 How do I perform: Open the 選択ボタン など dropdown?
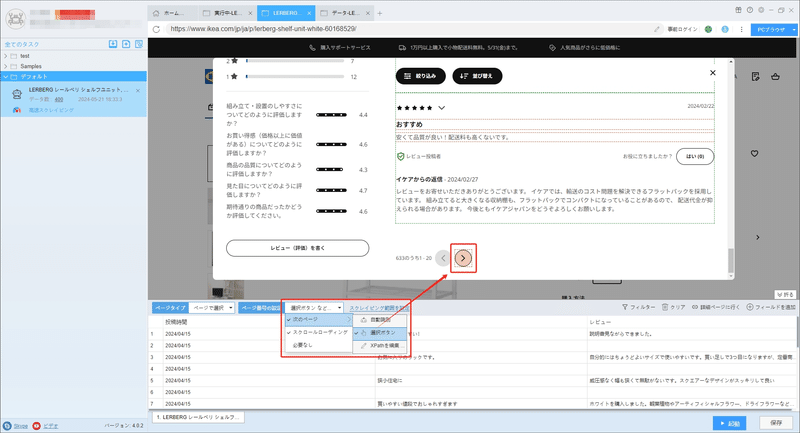pos(314,308)
